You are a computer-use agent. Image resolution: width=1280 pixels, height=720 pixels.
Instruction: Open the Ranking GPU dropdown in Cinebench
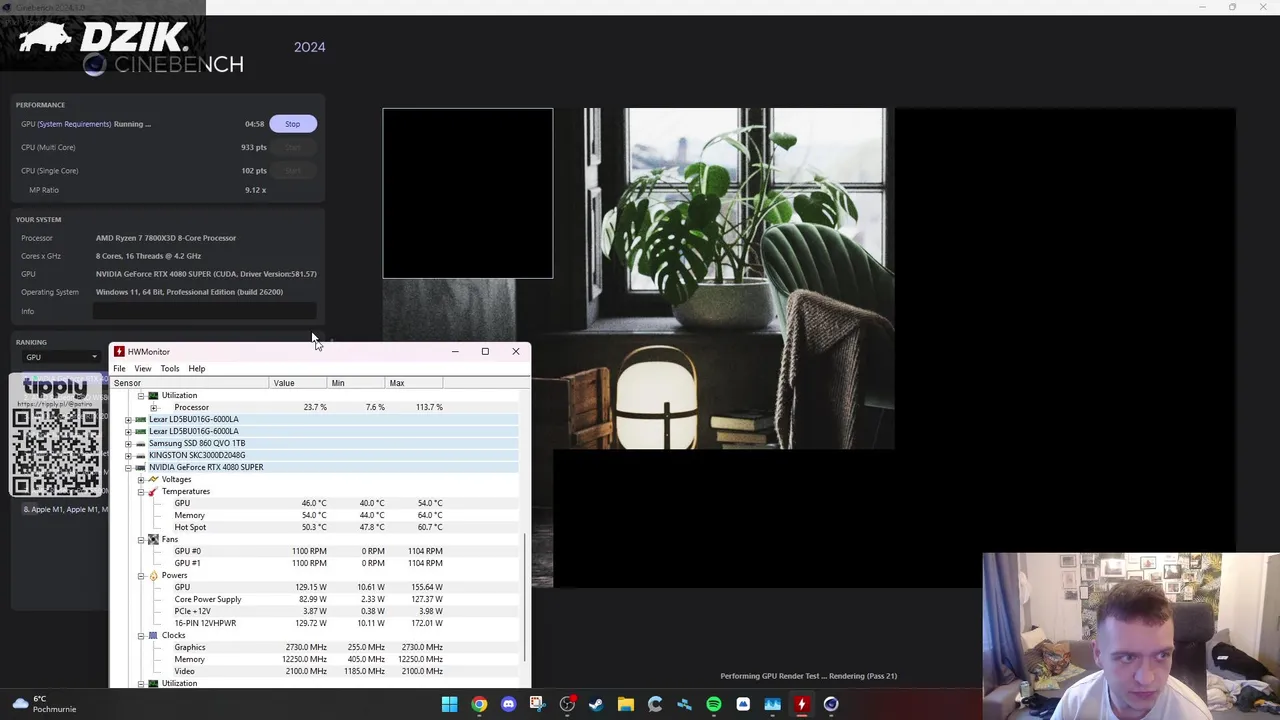click(61, 357)
